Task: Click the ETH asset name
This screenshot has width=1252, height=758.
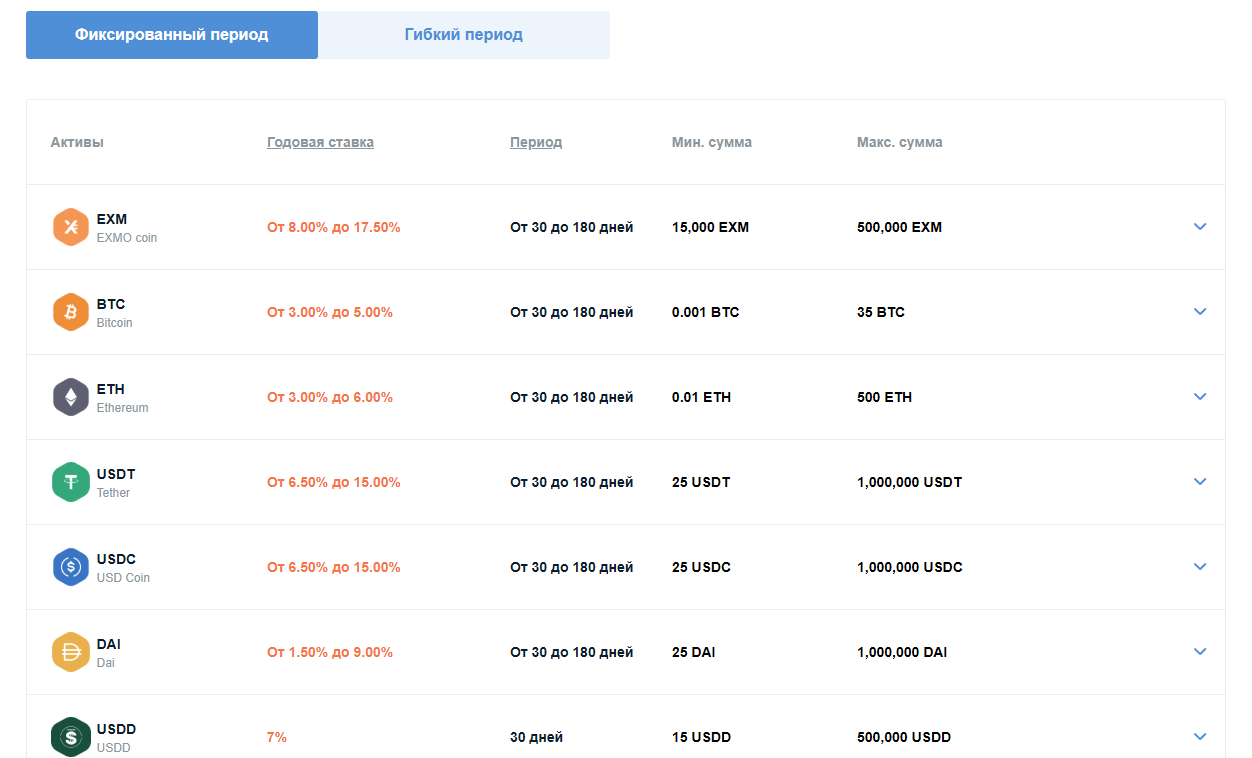Action: pyautogui.click(x=111, y=389)
